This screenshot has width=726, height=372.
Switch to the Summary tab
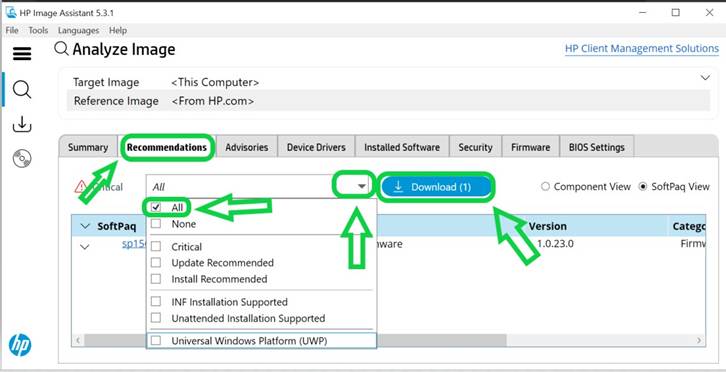[x=88, y=147]
